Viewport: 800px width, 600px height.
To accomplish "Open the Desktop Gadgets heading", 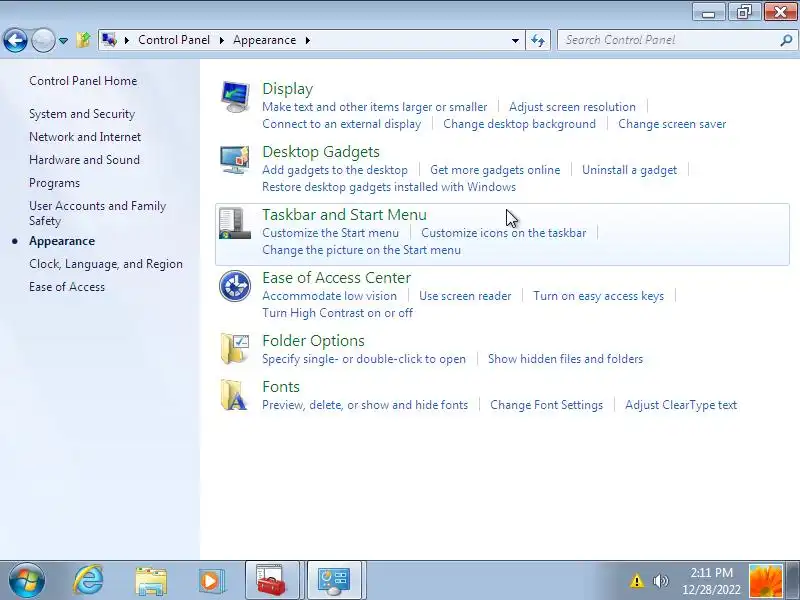I will pyautogui.click(x=321, y=152).
